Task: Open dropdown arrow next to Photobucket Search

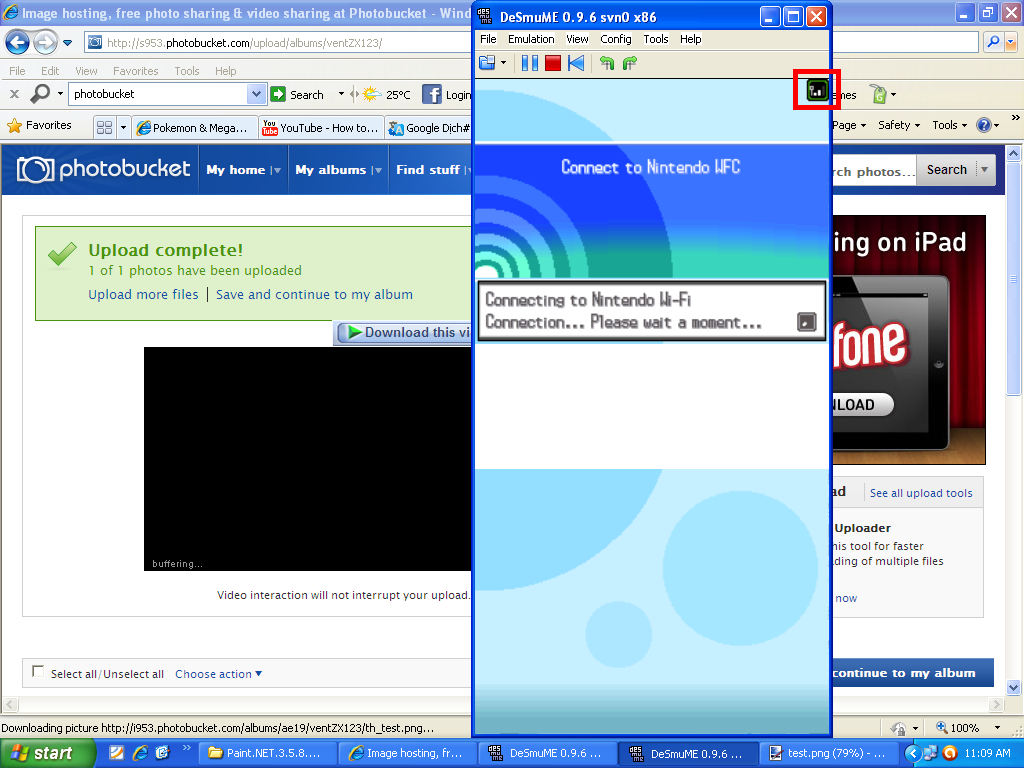Action: coord(985,170)
